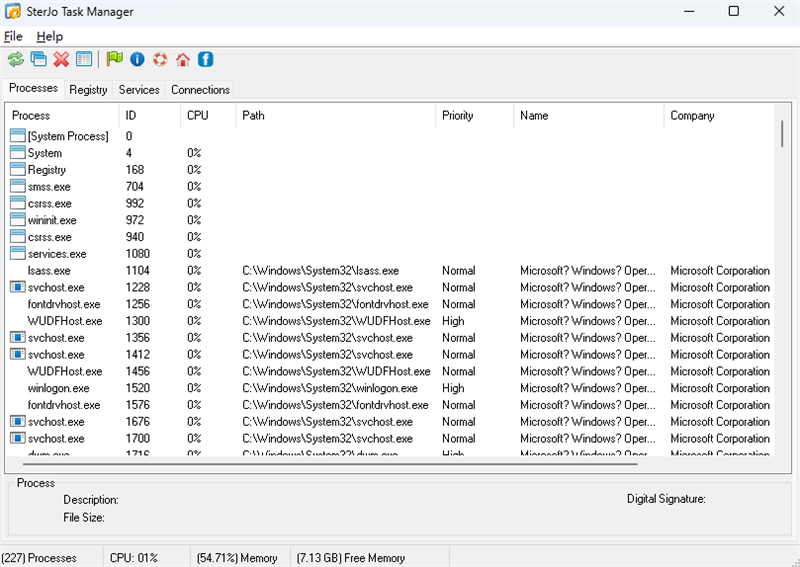The width and height of the screenshot is (800, 567).
Task: Switch to the Connections tab
Action: point(200,90)
